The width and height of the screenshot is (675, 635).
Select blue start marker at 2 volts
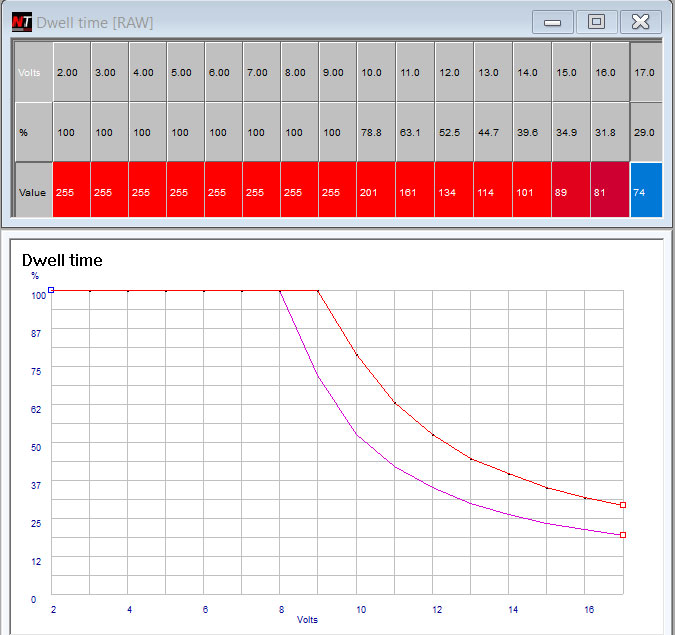(51, 290)
